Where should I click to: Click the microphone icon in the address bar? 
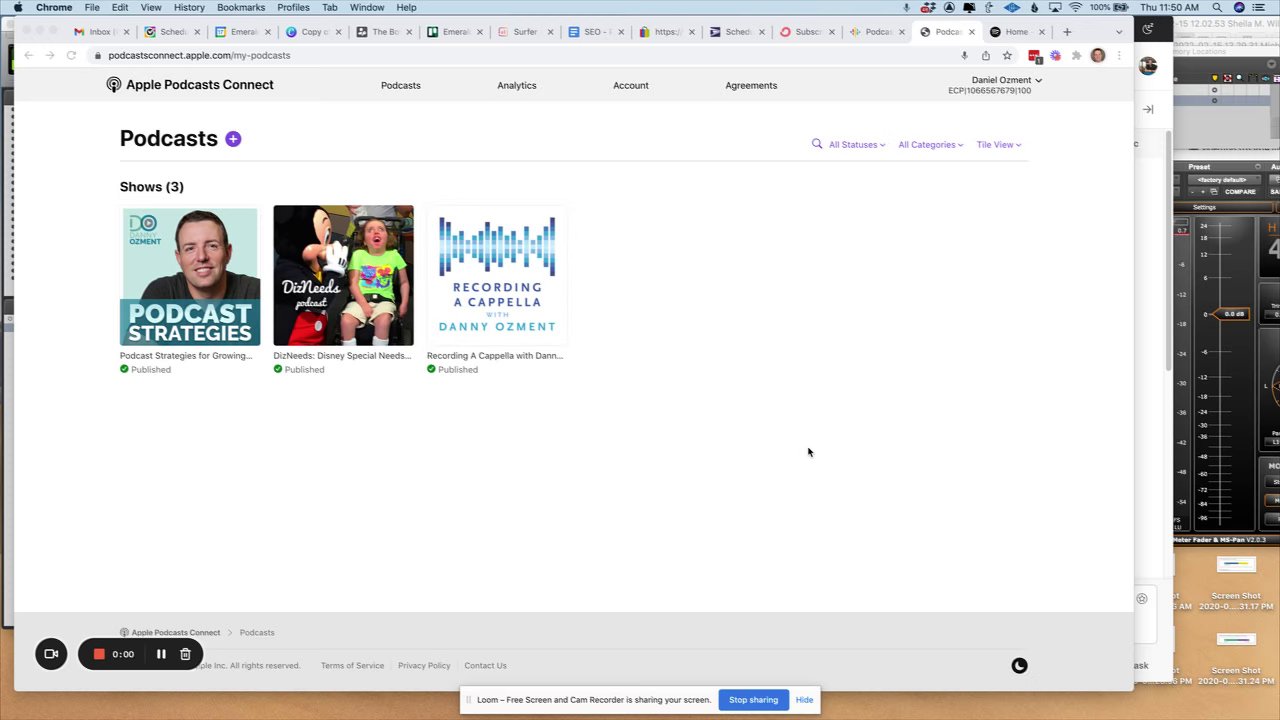[x=964, y=55]
